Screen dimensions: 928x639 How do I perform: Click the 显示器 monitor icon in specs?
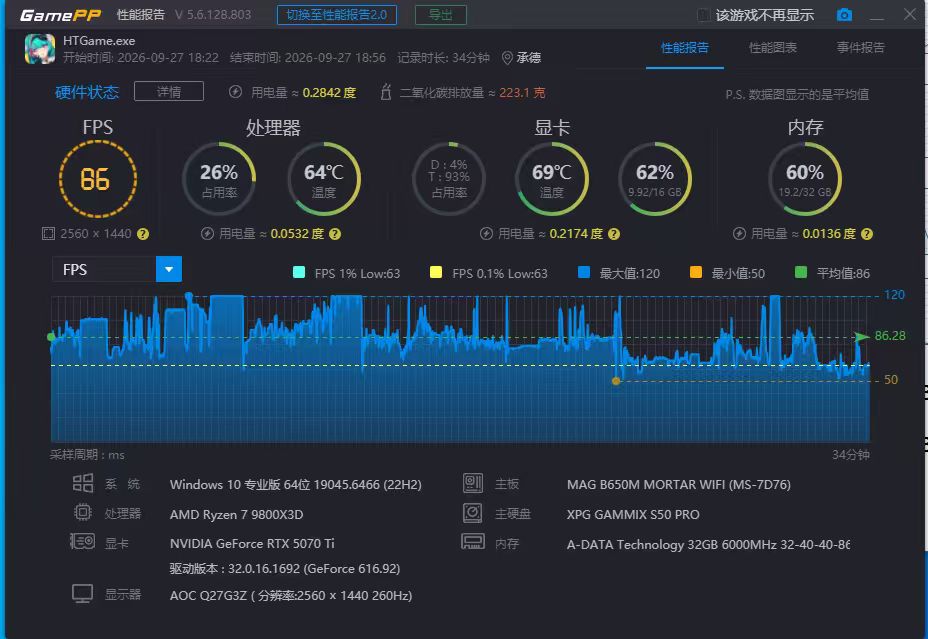point(82,593)
